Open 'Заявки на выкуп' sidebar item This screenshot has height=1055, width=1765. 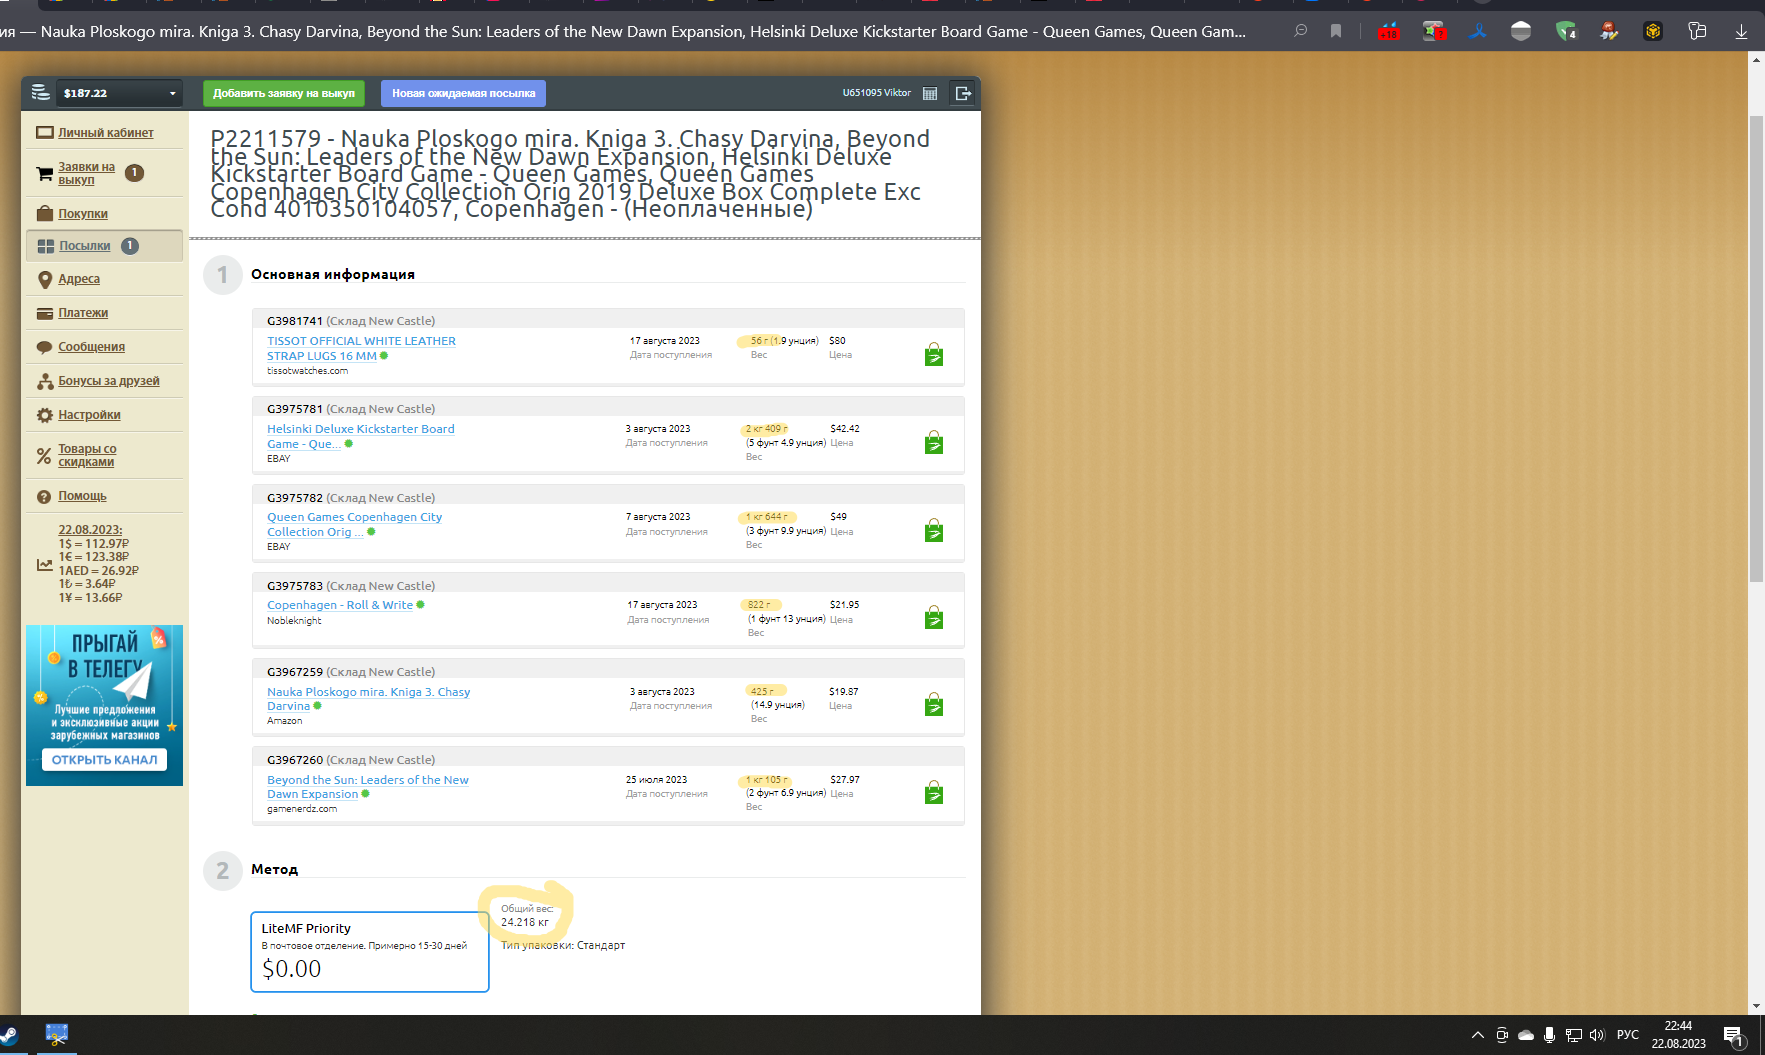[x=86, y=173]
